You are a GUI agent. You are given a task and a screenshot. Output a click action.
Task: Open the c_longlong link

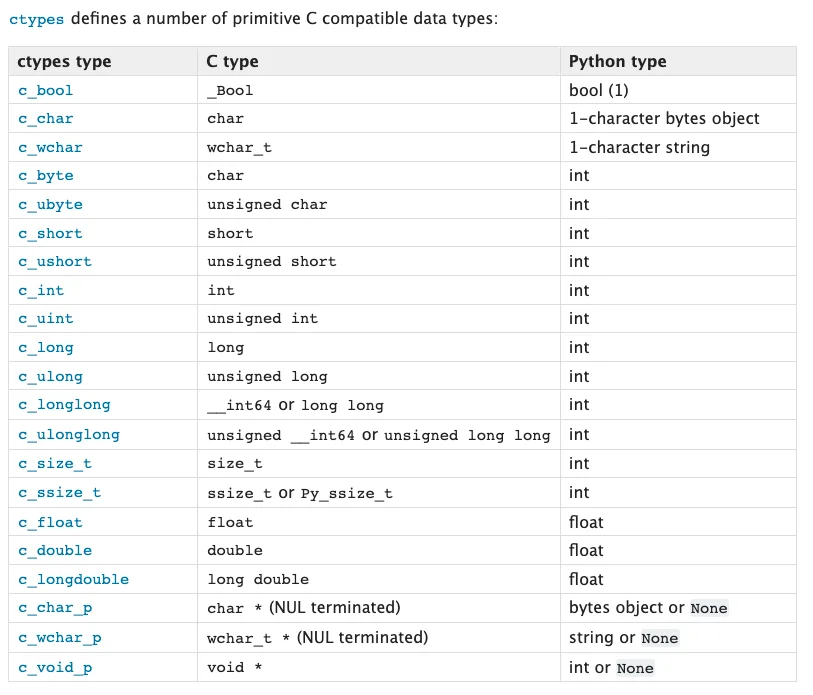[64, 404]
